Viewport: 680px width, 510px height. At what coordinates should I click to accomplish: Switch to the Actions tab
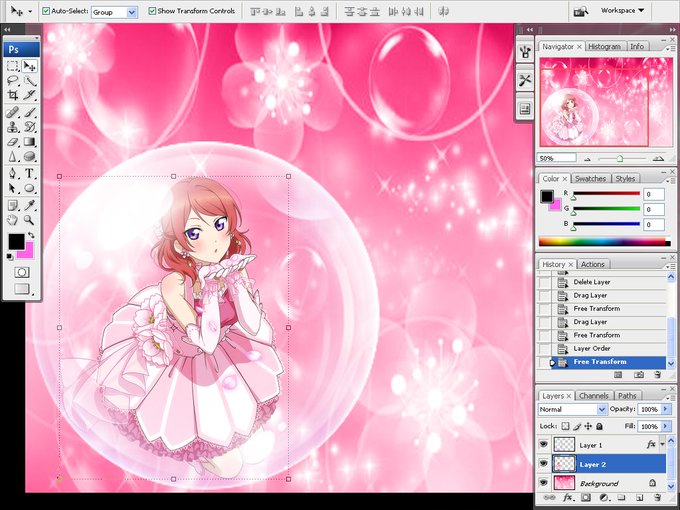593,264
